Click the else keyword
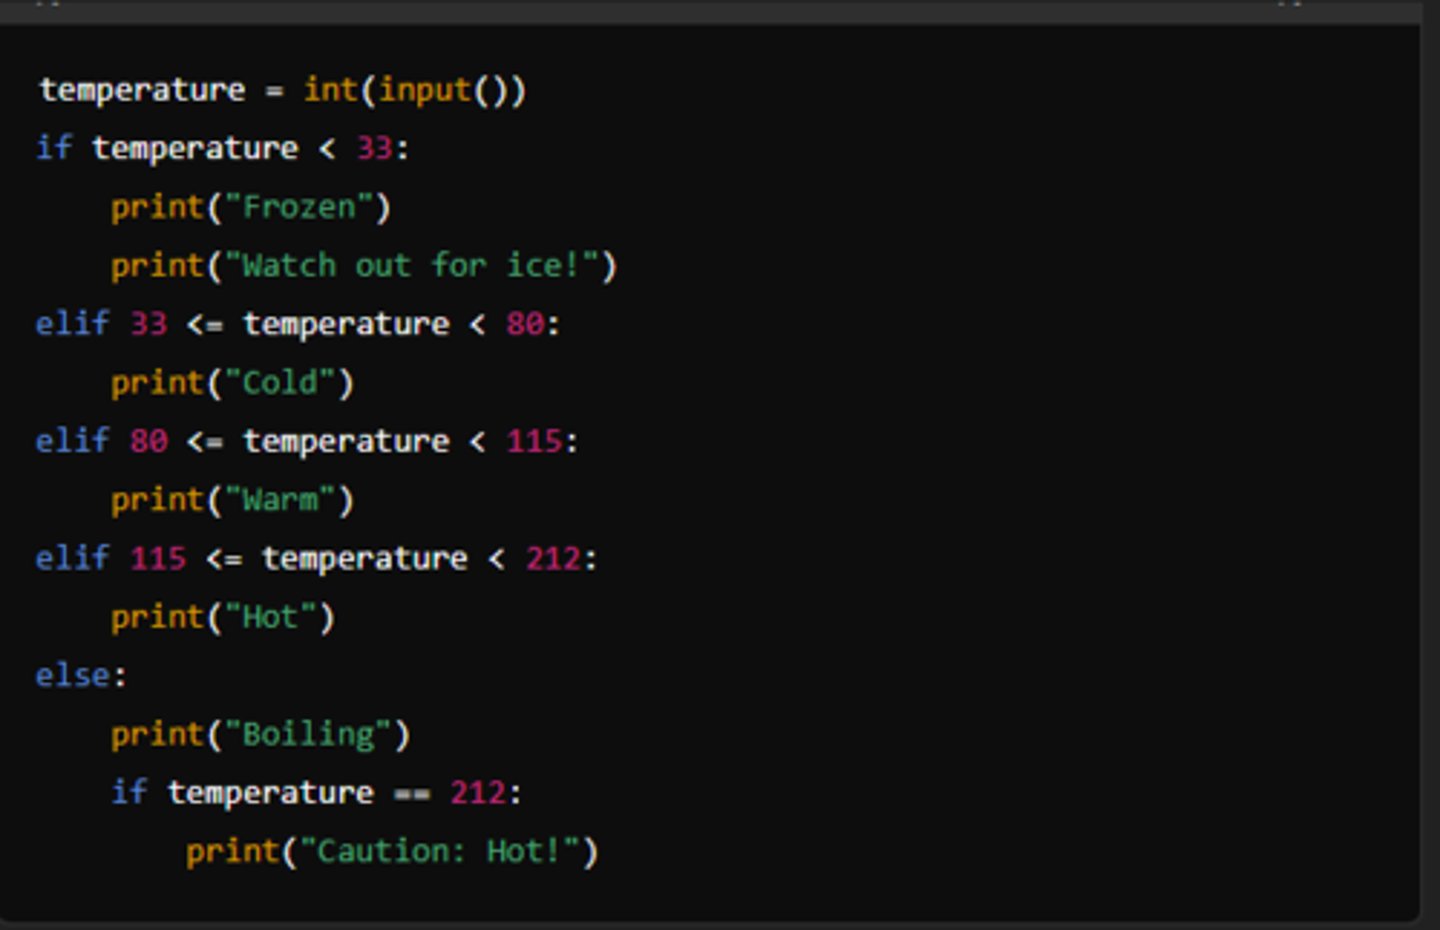Viewport: 1440px width, 930px height. pos(72,676)
